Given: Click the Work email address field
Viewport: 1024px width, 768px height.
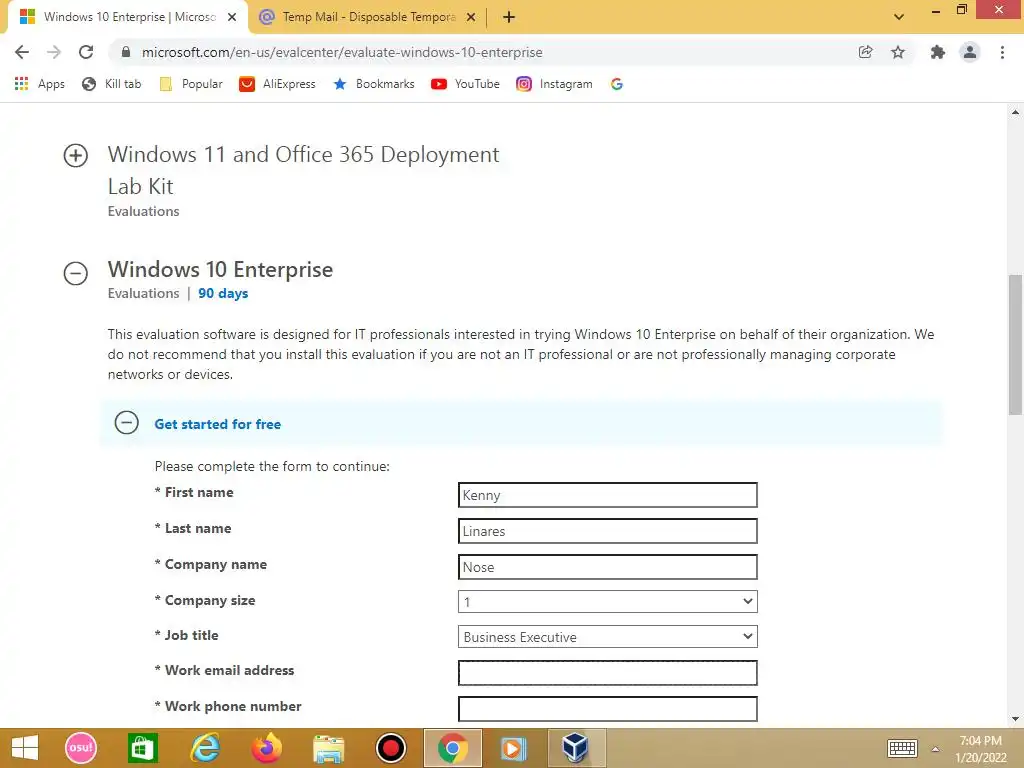Looking at the screenshot, I should pyautogui.click(x=607, y=673).
